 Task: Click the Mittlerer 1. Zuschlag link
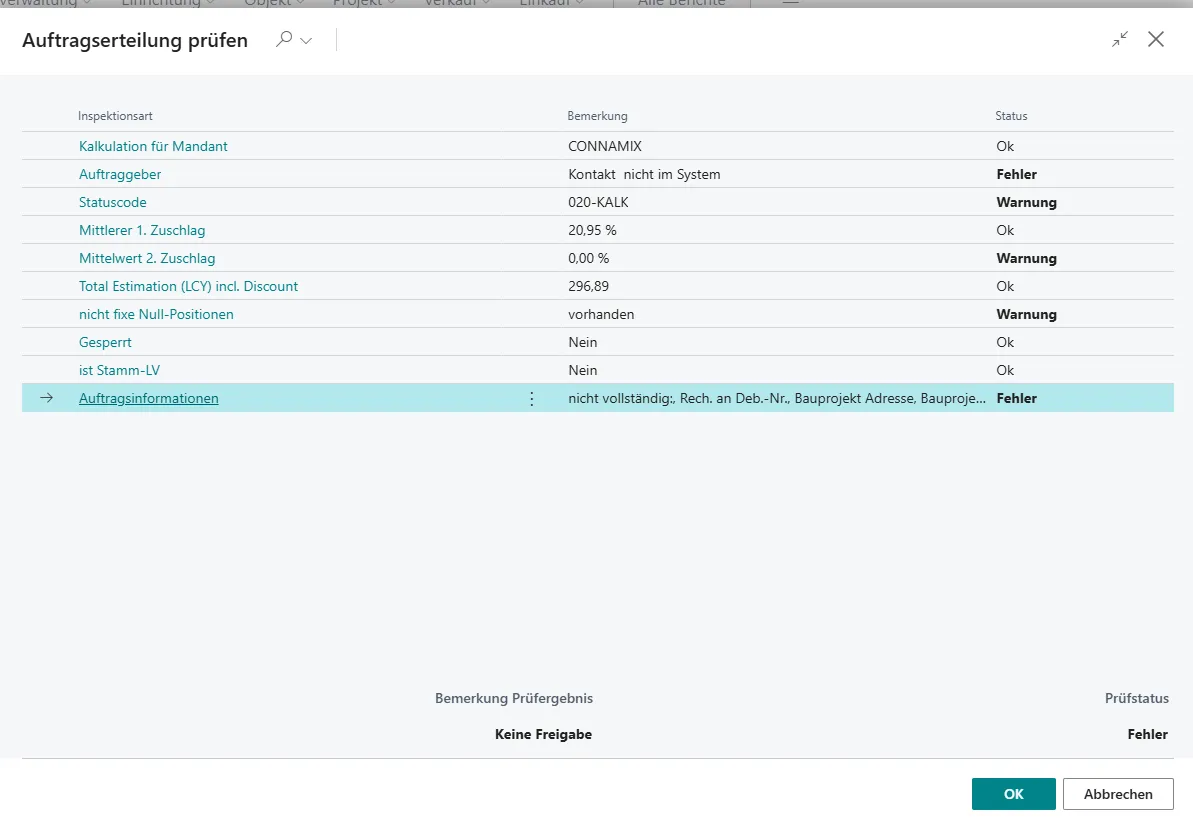[x=142, y=230]
